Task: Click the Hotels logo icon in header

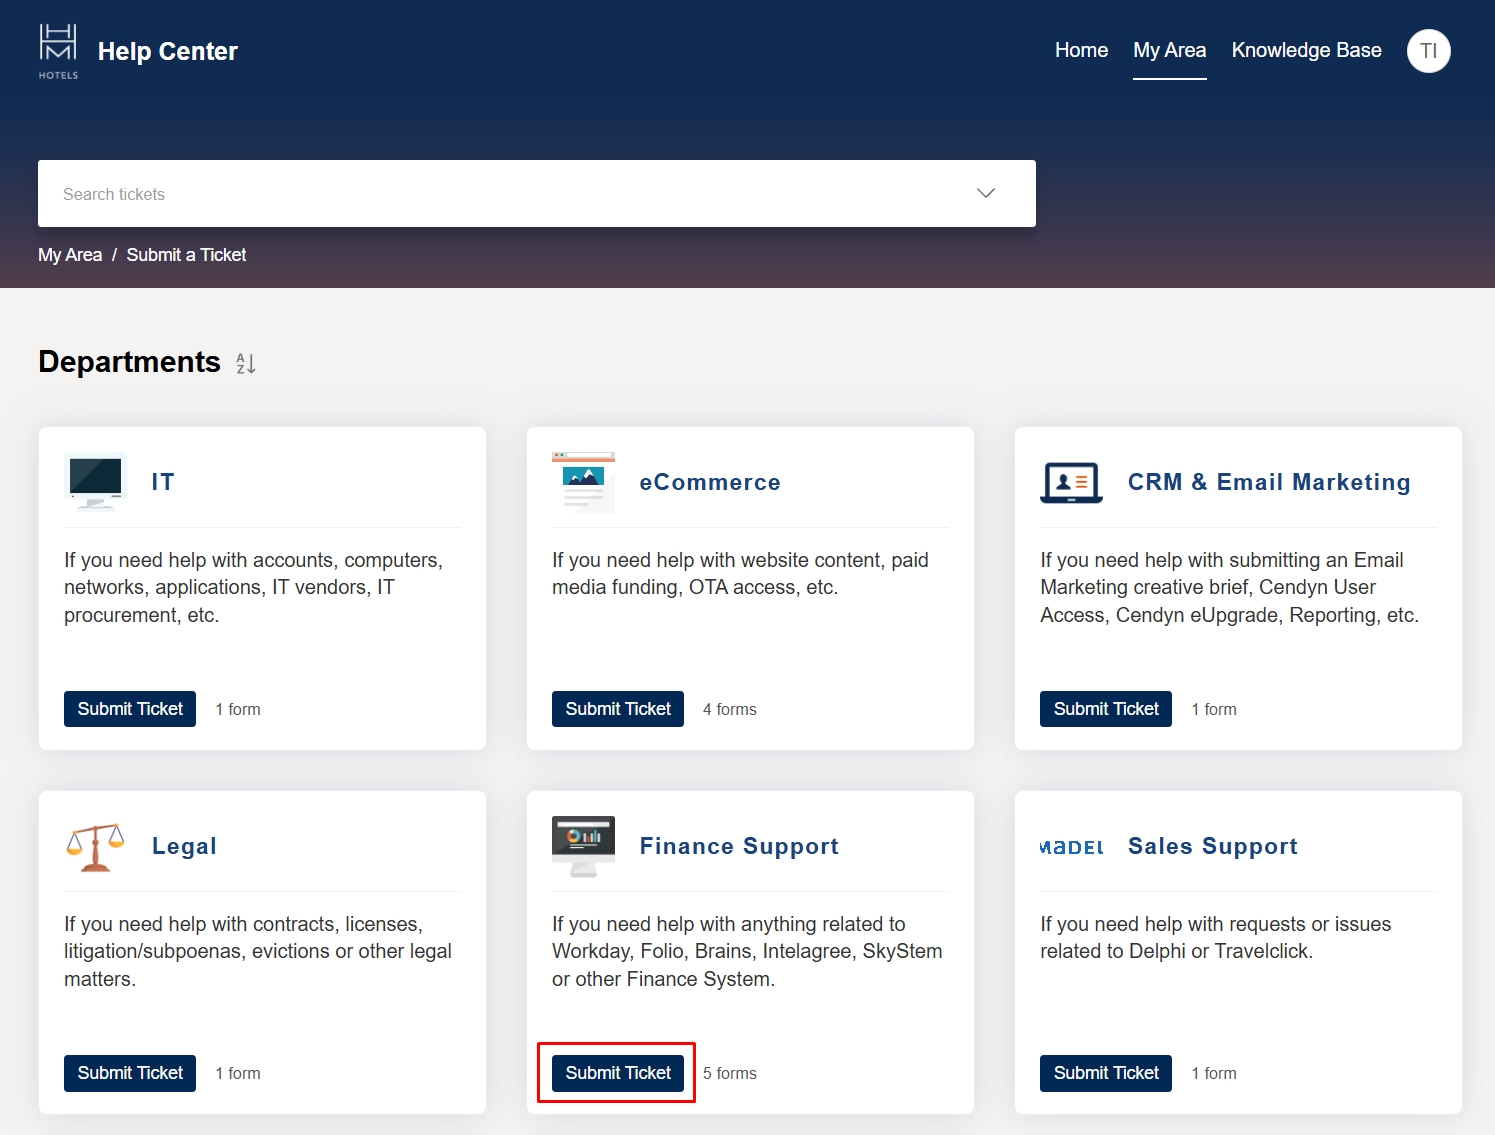Action: tap(58, 51)
